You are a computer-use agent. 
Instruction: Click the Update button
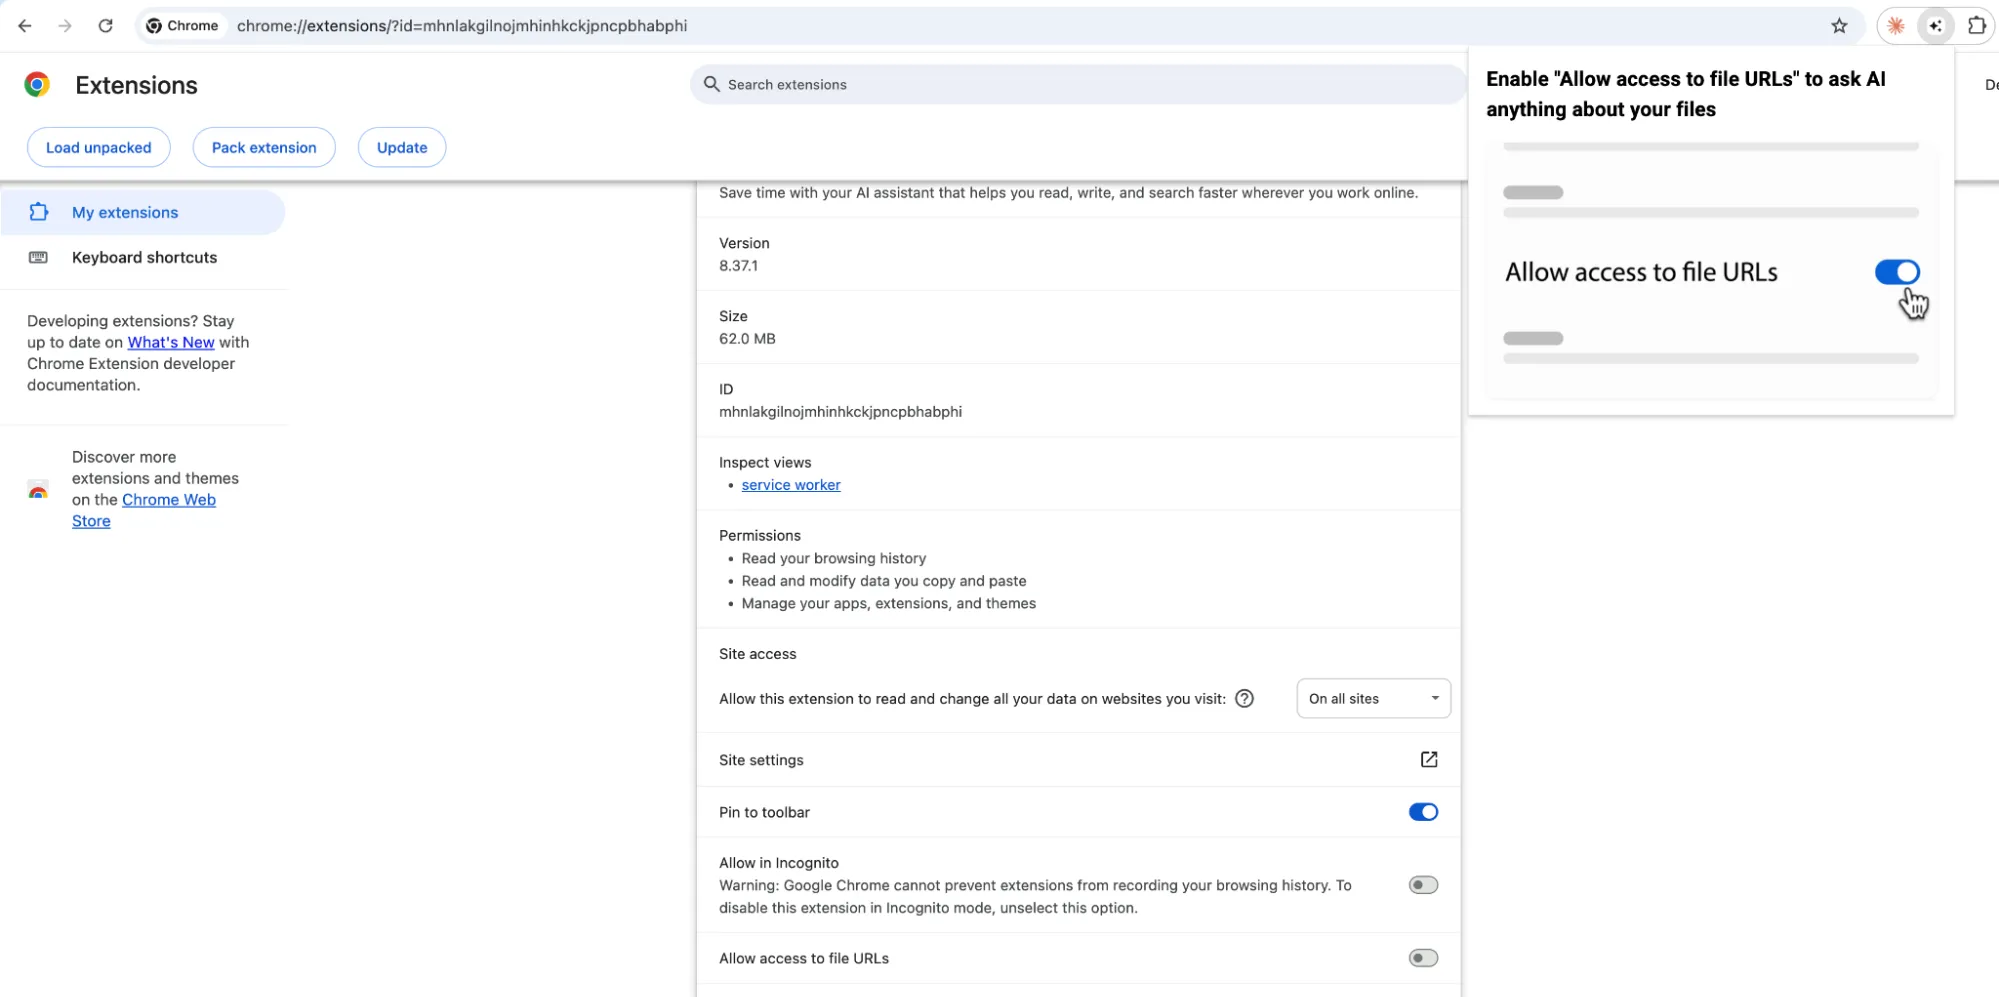[x=402, y=147]
